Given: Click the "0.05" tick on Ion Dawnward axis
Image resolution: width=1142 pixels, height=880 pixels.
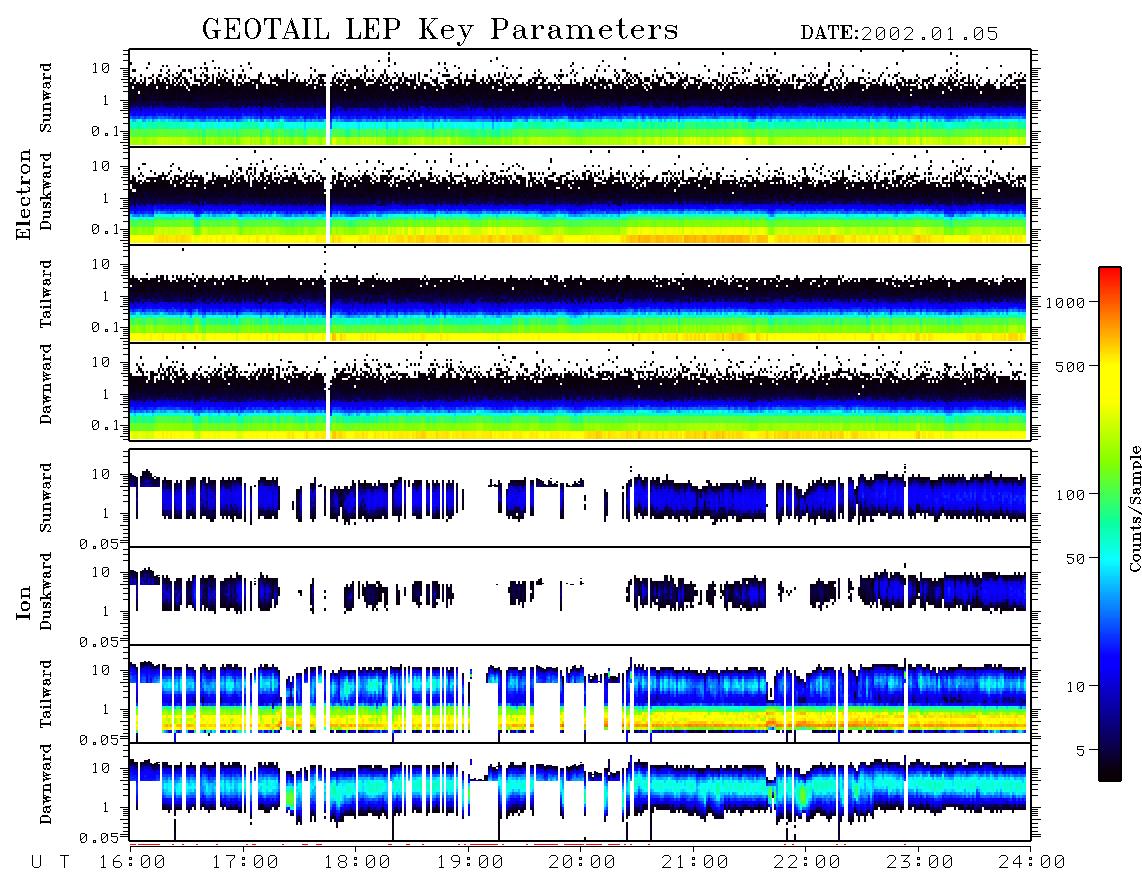Looking at the screenshot, I should [98, 838].
